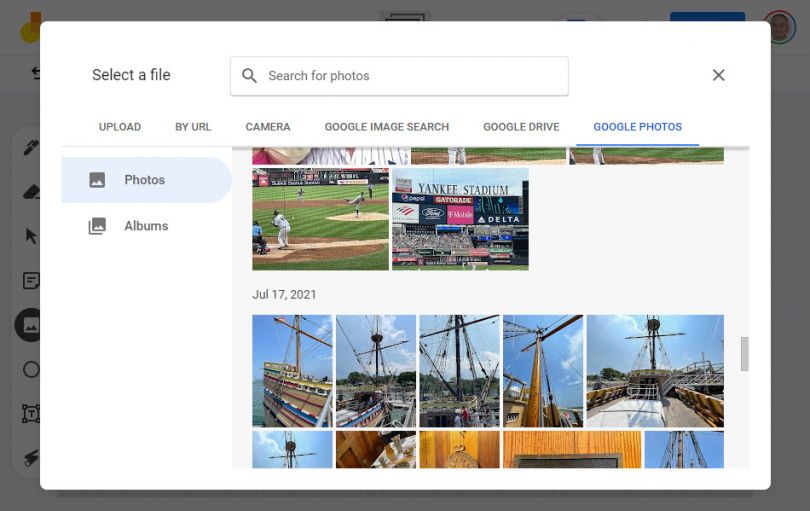Viewport: 810px width, 511px height.
Task: Choose the Sticky note tool
Action: point(31,281)
